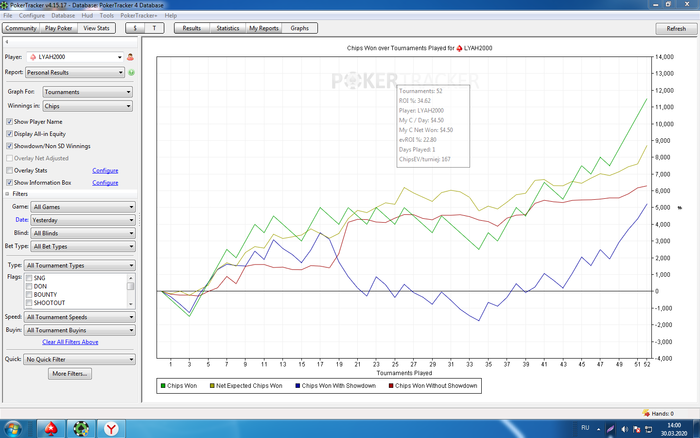Click the More Filters button

69,373
